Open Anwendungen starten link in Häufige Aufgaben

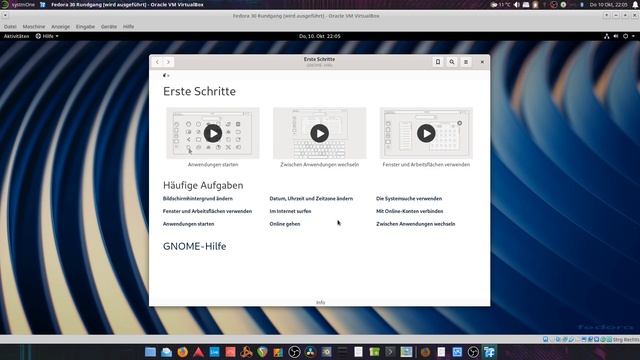point(189,224)
